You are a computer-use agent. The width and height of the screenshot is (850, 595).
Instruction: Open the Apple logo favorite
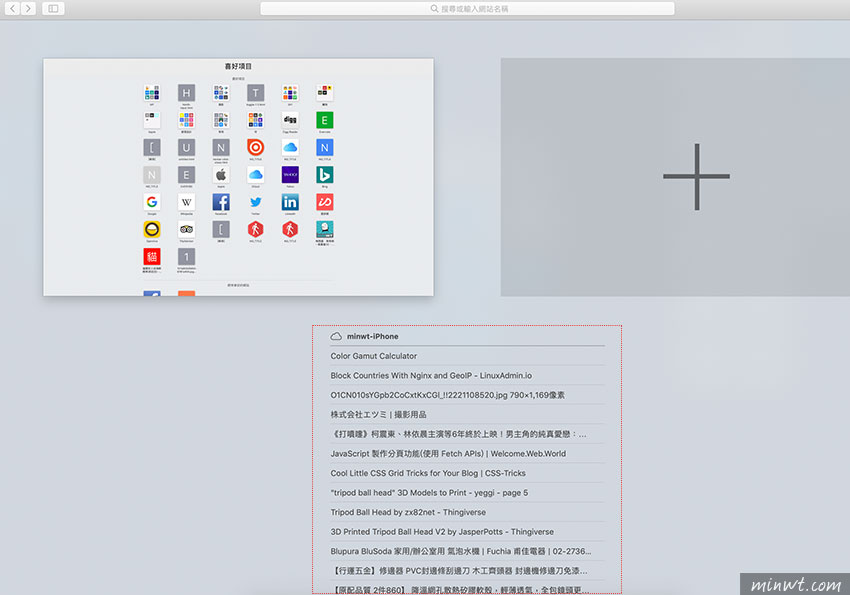coord(221,175)
